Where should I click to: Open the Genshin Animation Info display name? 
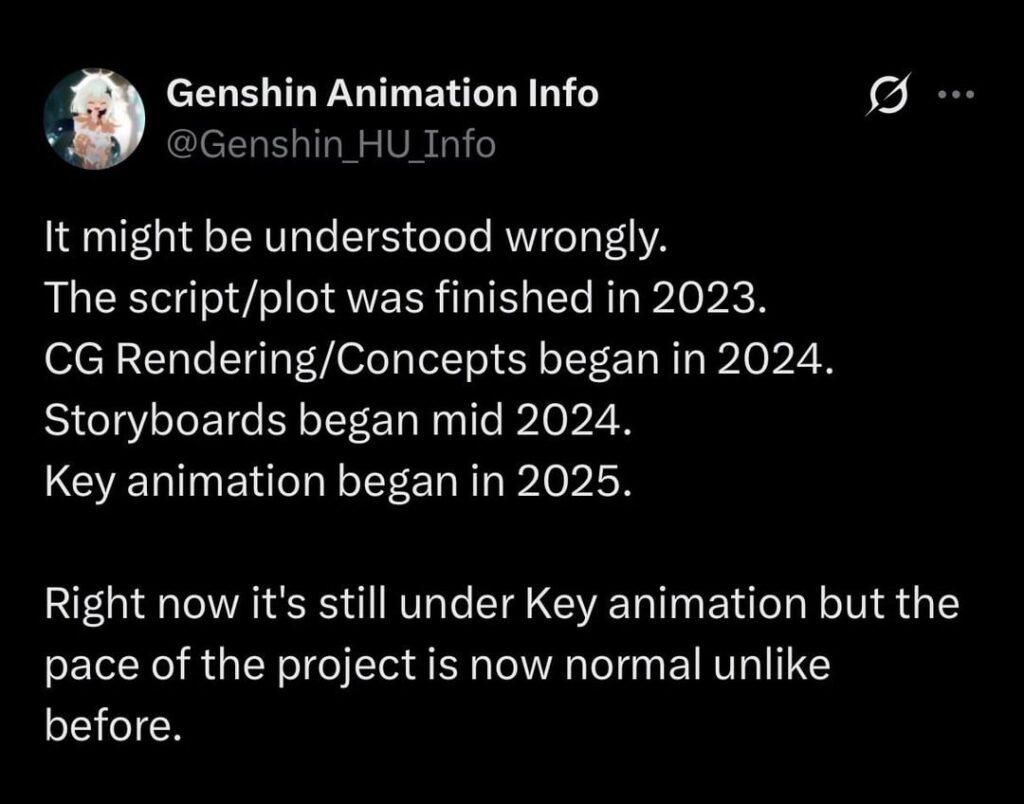pyautogui.click(x=382, y=95)
